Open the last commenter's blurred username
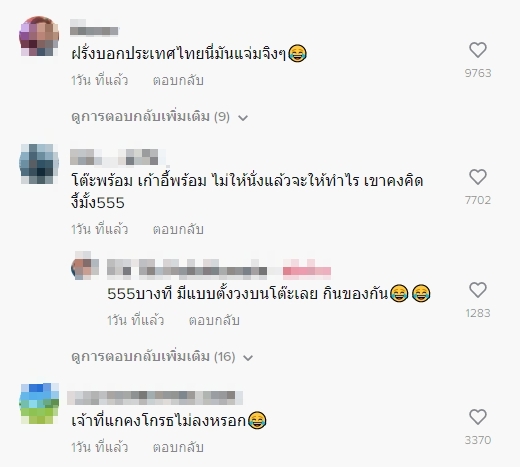The height and width of the screenshot is (467, 520). [x=155, y=398]
